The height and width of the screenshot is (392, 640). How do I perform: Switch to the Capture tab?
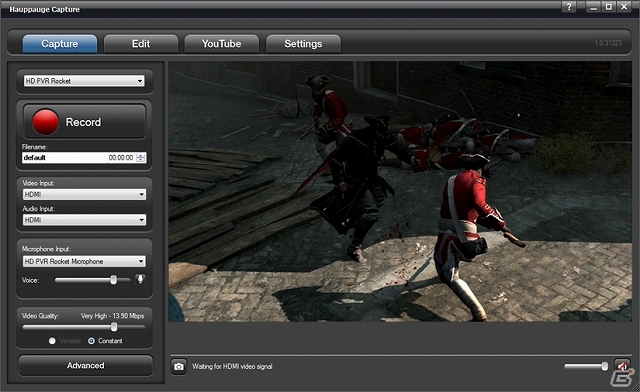click(60, 44)
